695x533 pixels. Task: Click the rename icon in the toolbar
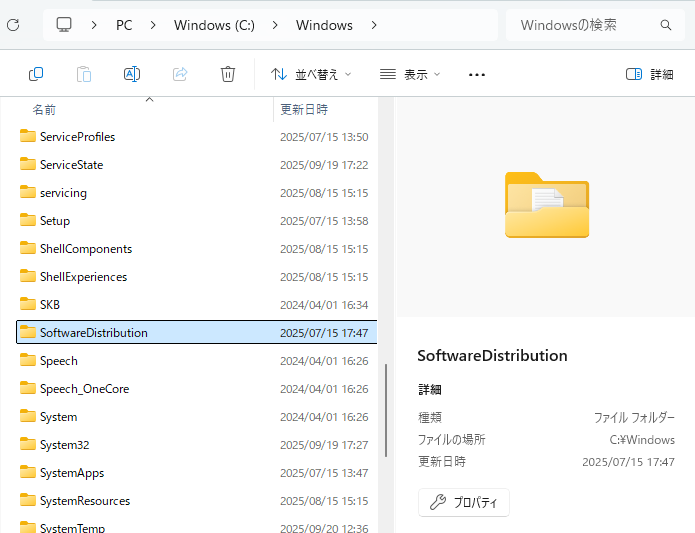(x=132, y=74)
